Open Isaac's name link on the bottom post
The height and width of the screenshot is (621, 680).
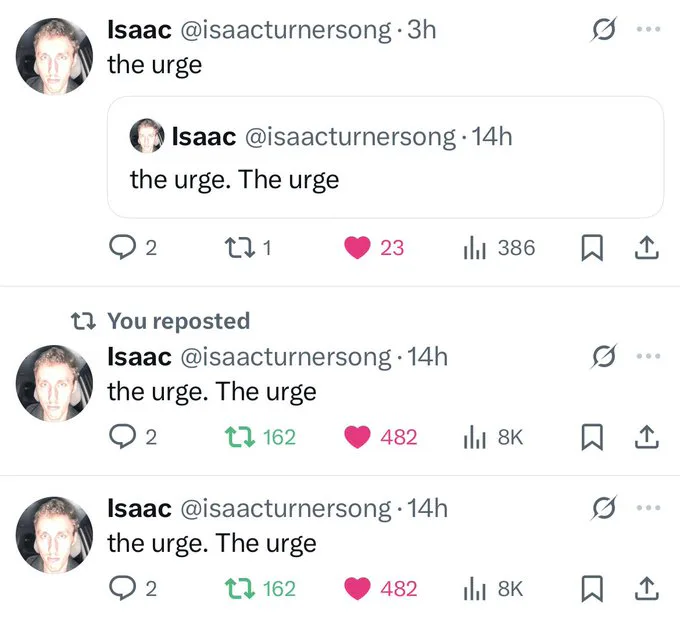[x=139, y=508]
